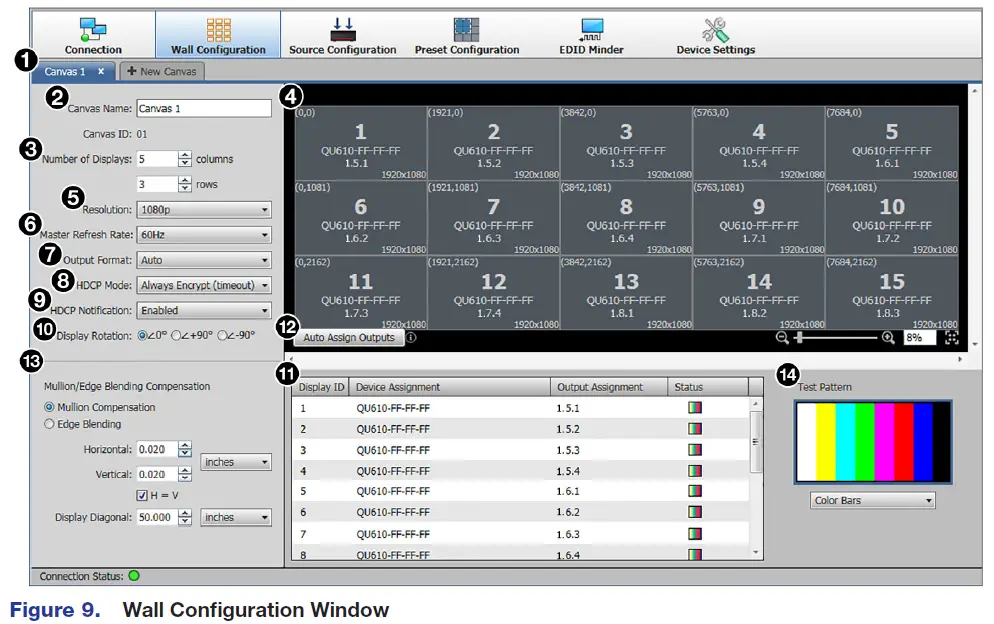
Task: Open Preset Configuration
Action: pyautogui.click(x=467, y=32)
